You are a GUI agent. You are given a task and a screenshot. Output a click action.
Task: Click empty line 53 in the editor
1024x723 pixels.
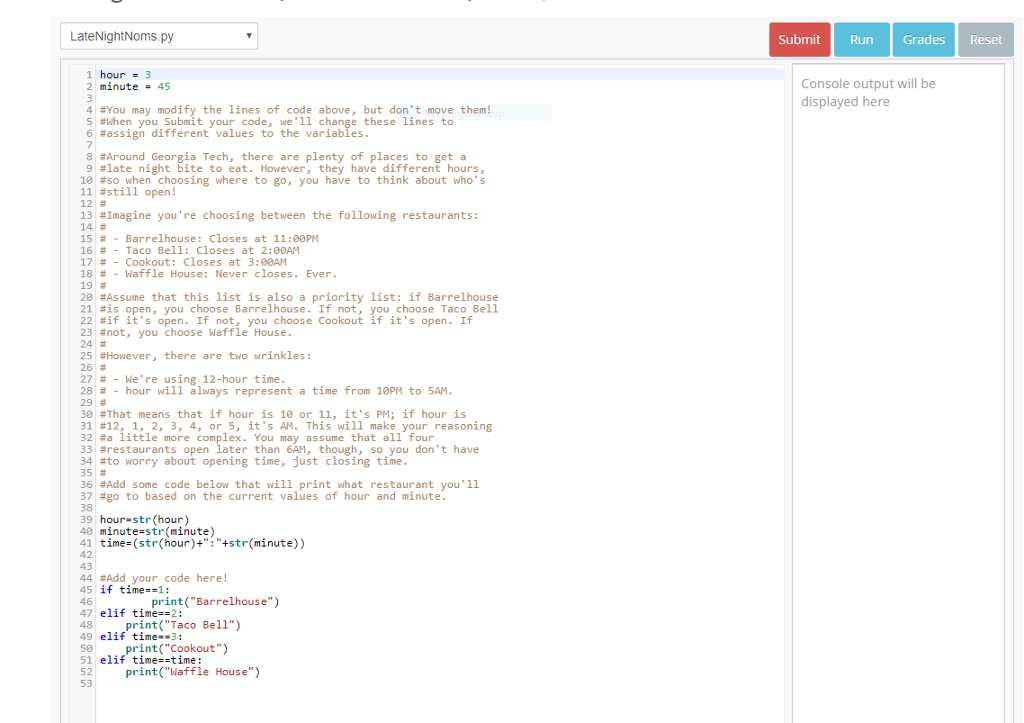point(300,684)
